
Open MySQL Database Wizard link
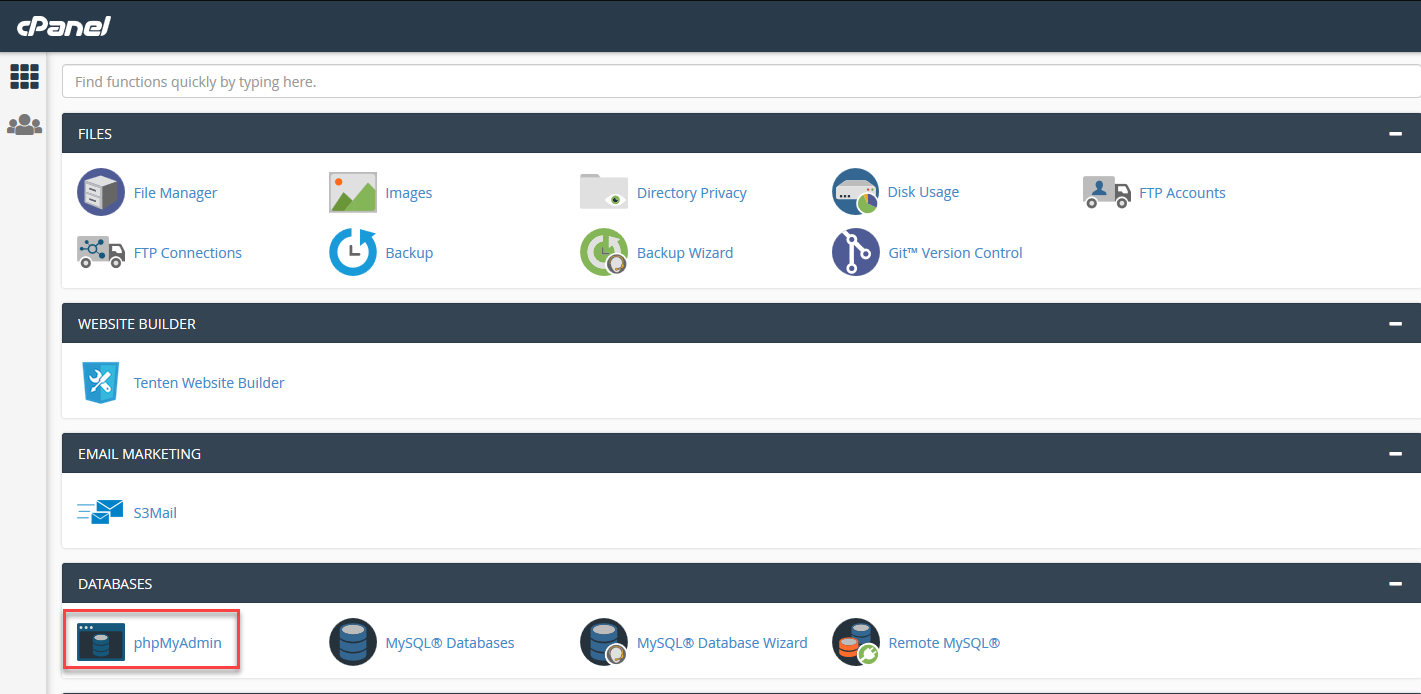pyautogui.click(x=722, y=643)
